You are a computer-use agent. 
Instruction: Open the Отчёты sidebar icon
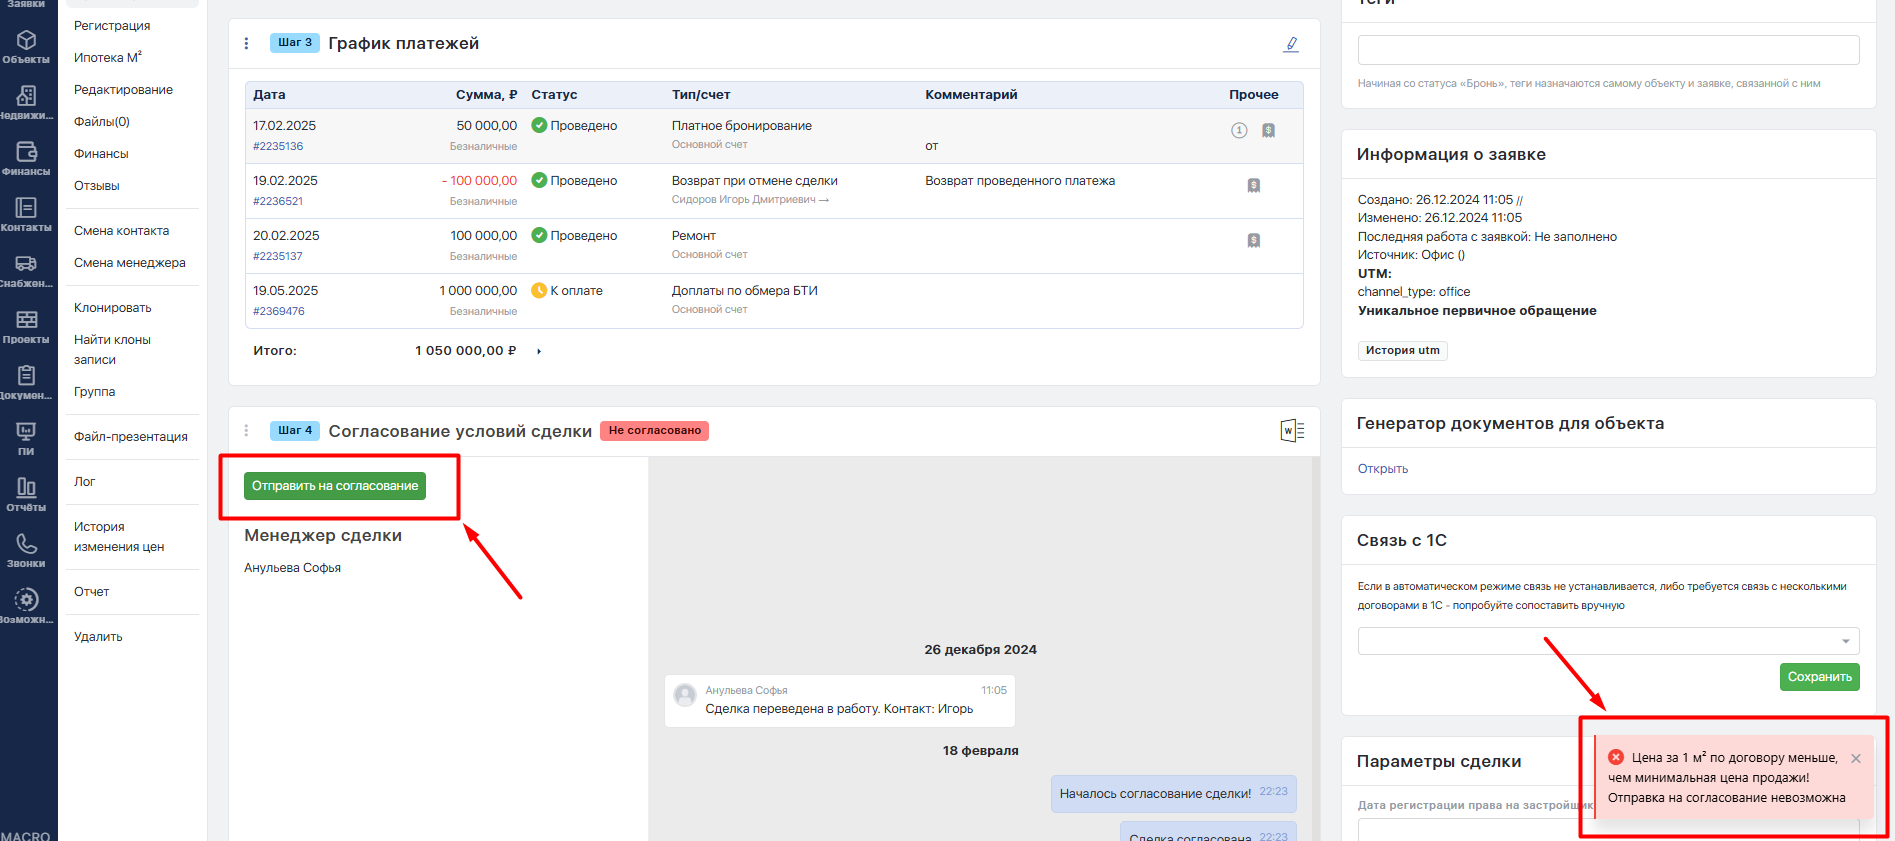pyautogui.click(x=26, y=494)
